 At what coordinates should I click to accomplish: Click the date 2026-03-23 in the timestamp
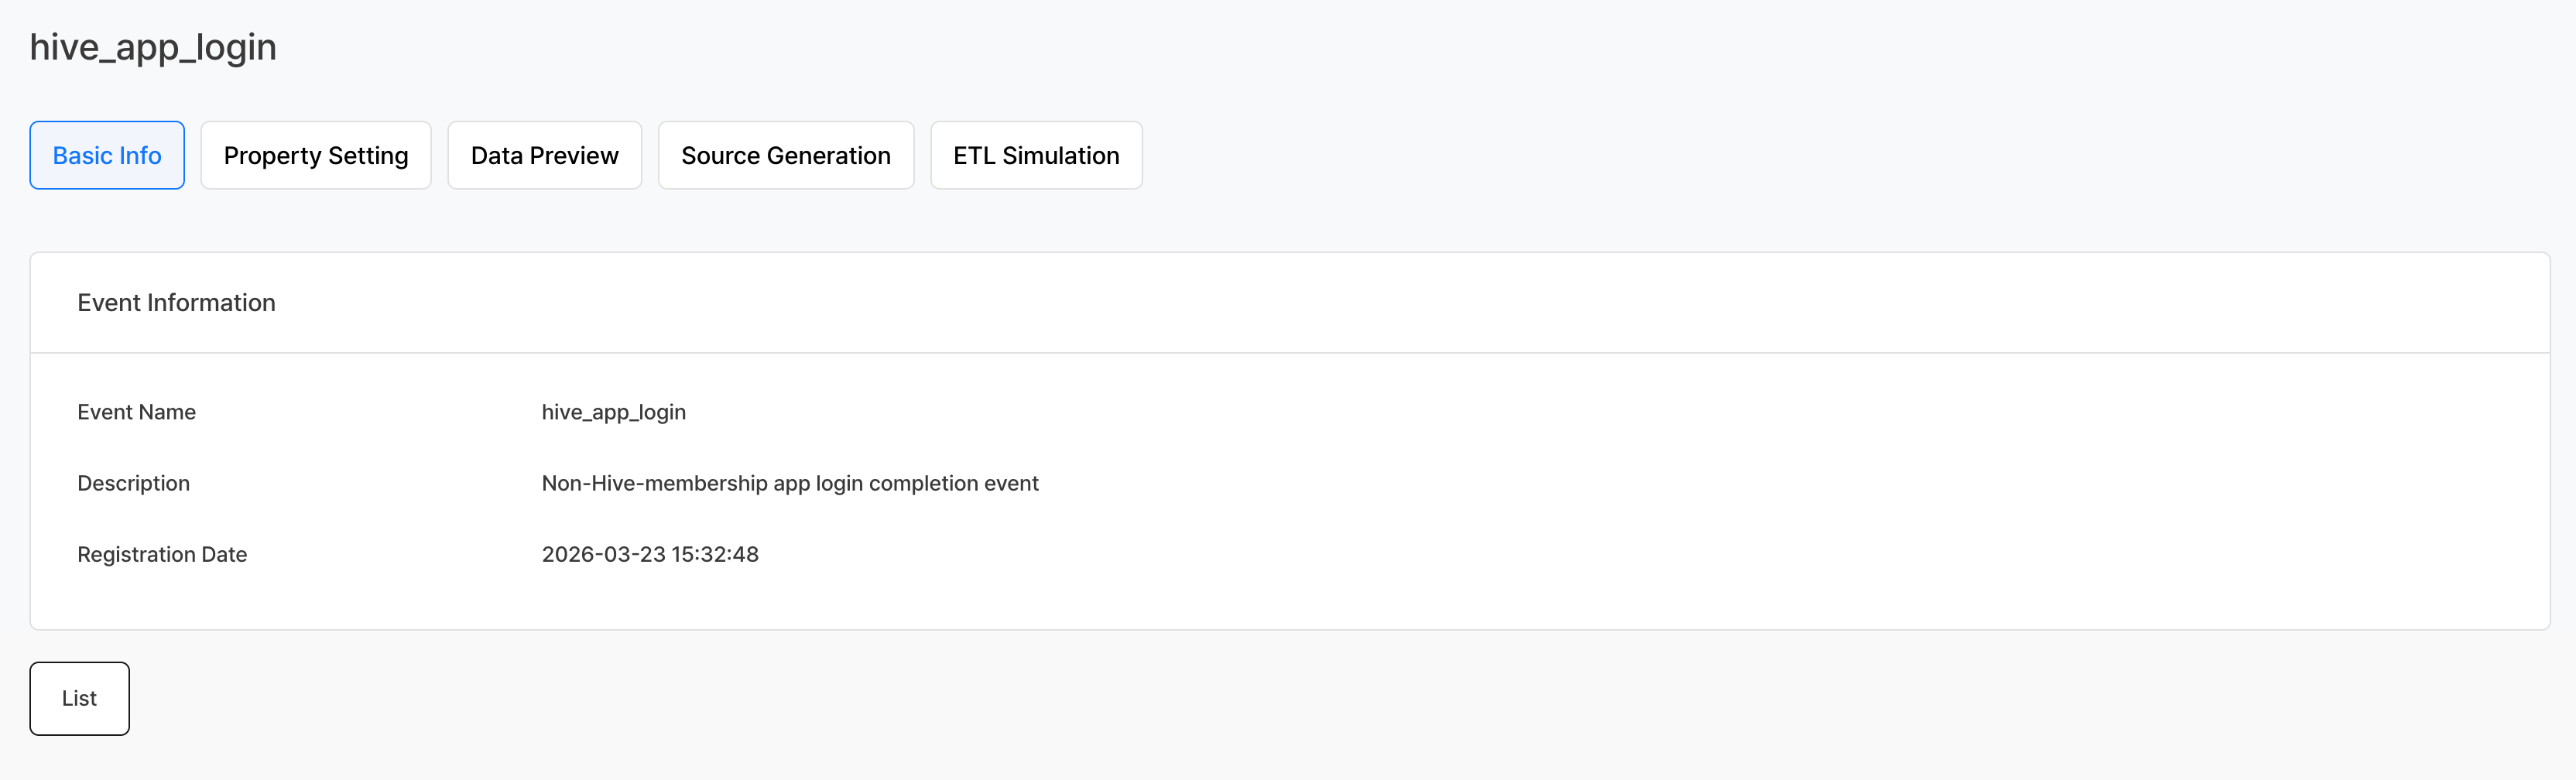click(603, 554)
